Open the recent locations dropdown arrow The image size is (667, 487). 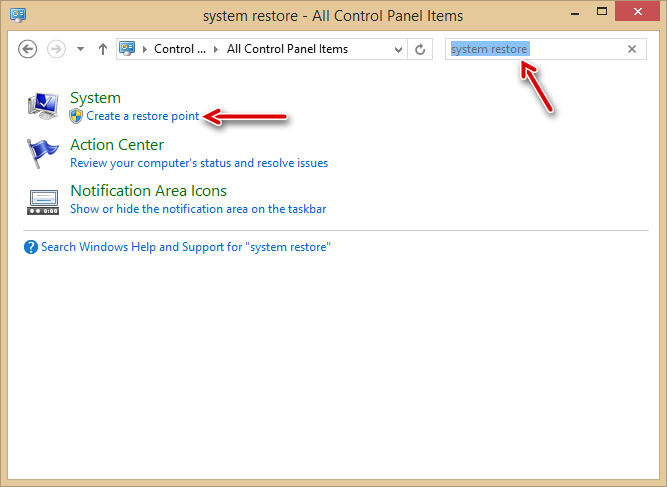coord(80,49)
